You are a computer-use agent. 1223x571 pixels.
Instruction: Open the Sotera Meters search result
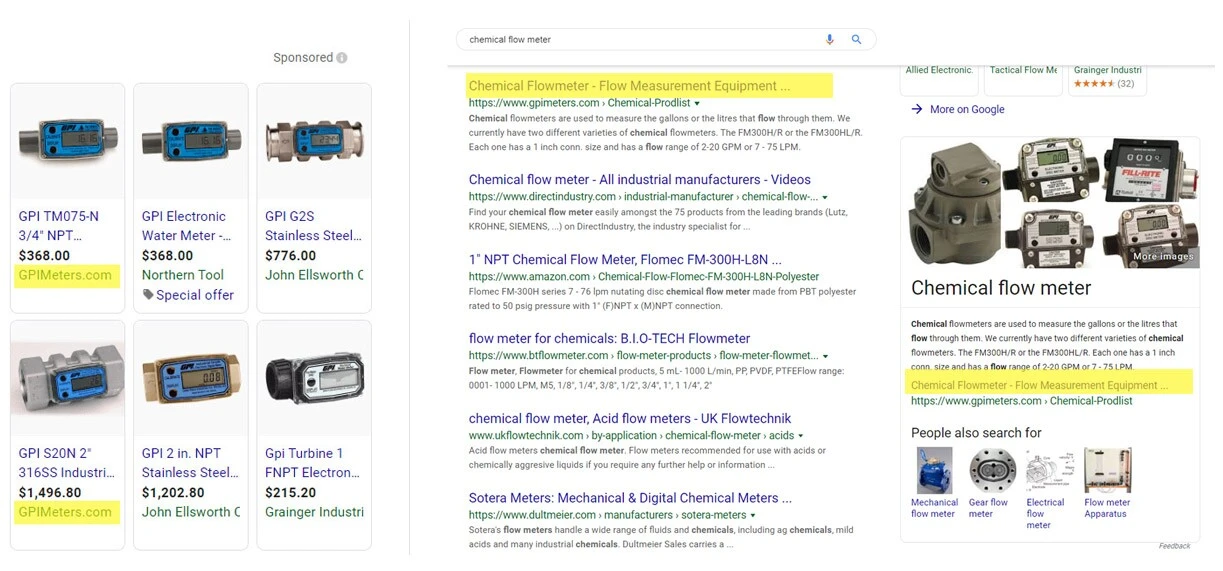tap(630, 498)
